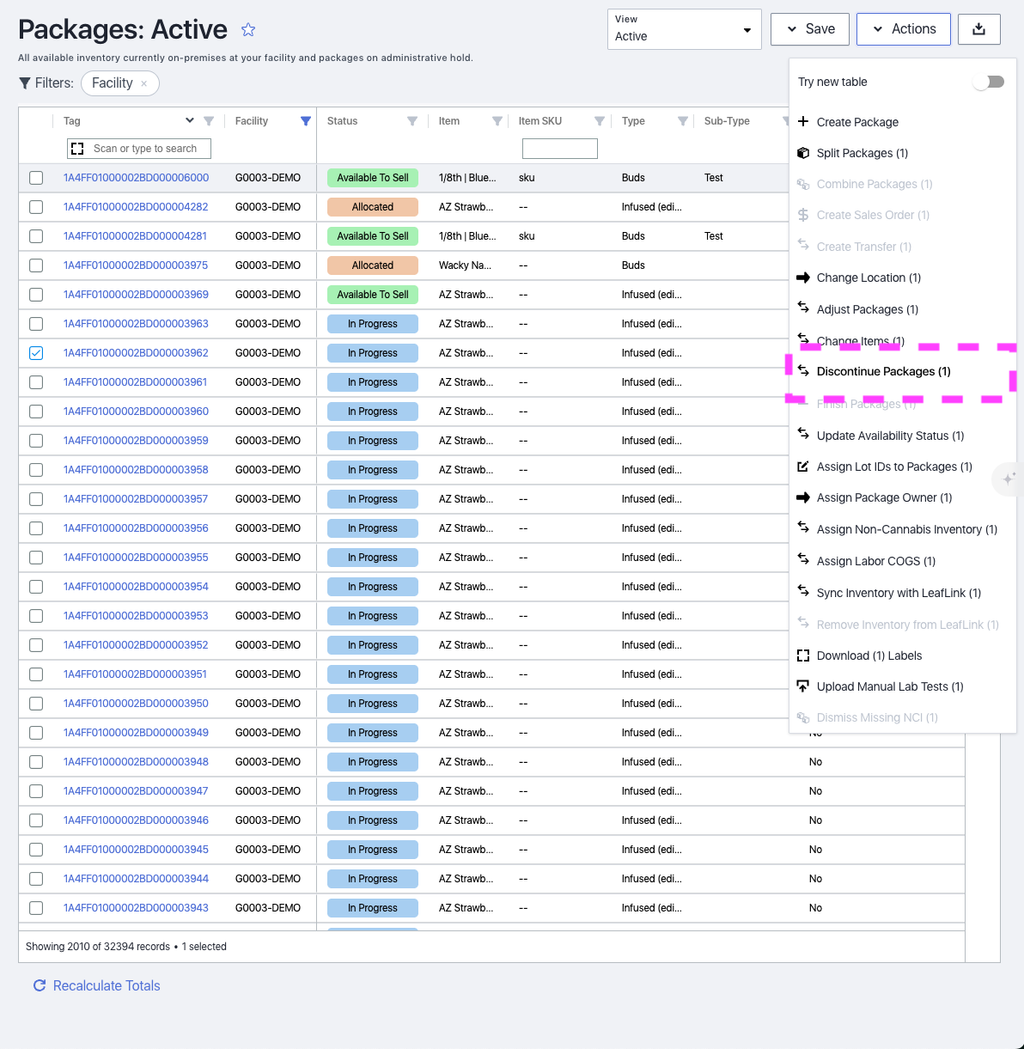1024x1049 pixels.
Task: Check the box for package ending 3943
Action: 36,908
